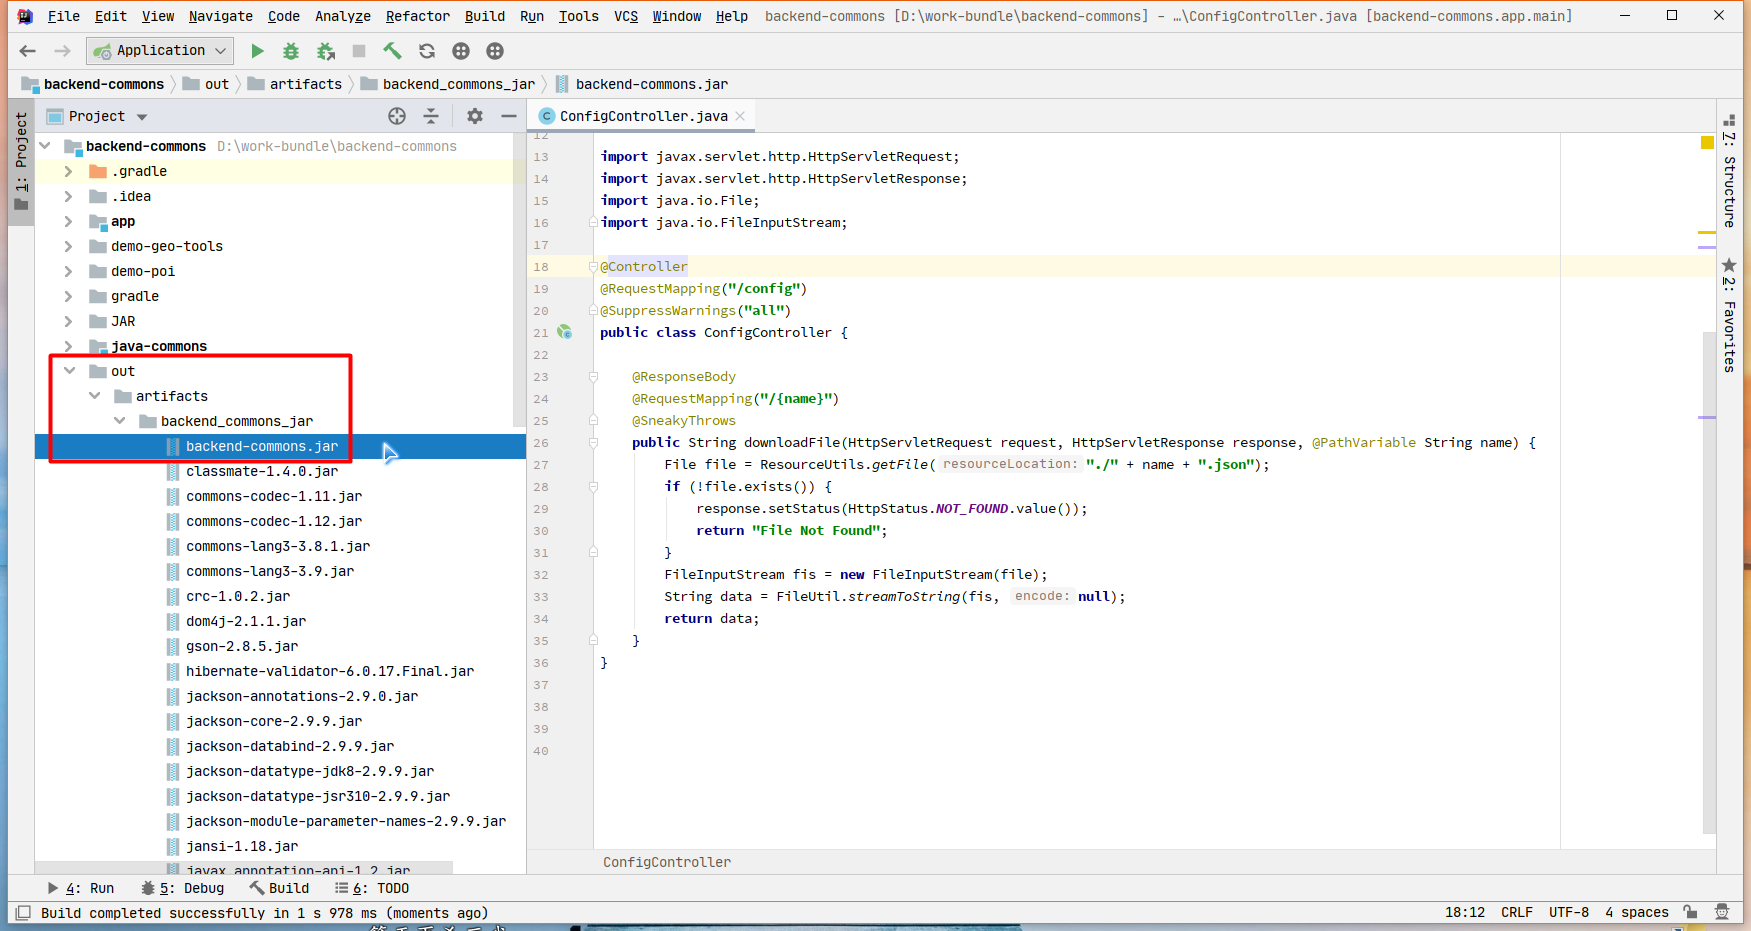Viewport: 1751px width, 931px height.
Task: Click the inspector face icon in status bar
Action: coord(1722,912)
